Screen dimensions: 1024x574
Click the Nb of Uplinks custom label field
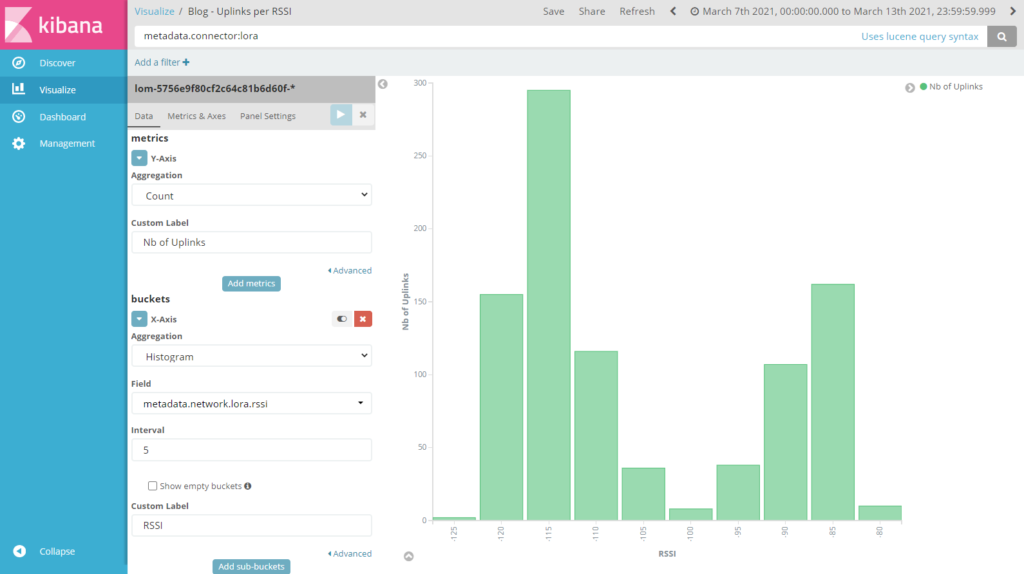(251, 242)
